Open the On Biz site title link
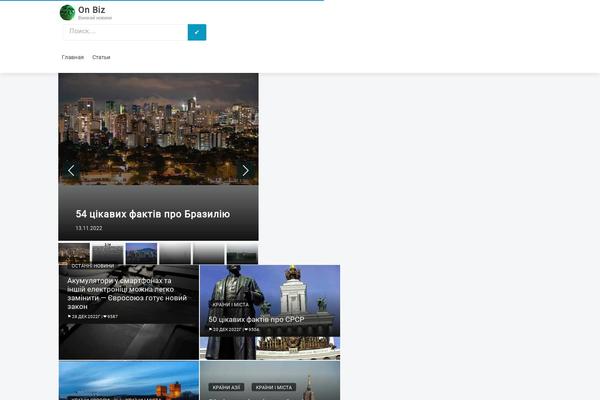This screenshot has width=600, height=400. (91, 10)
